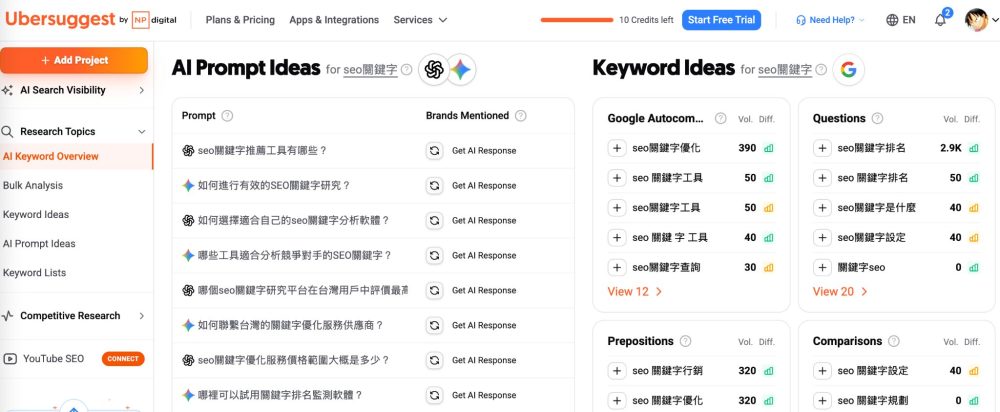Open Bulk Analysis in sidebar
The width and height of the screenshot is (1000, 412).
coord(33,186)
